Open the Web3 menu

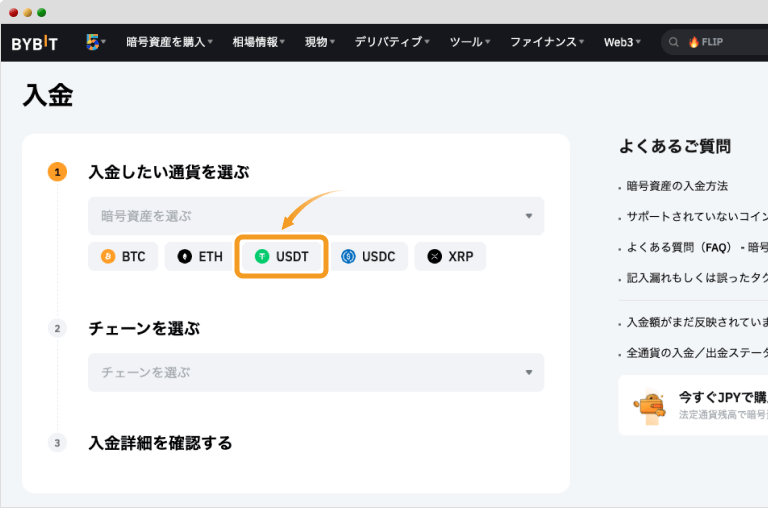coord(622,42)
